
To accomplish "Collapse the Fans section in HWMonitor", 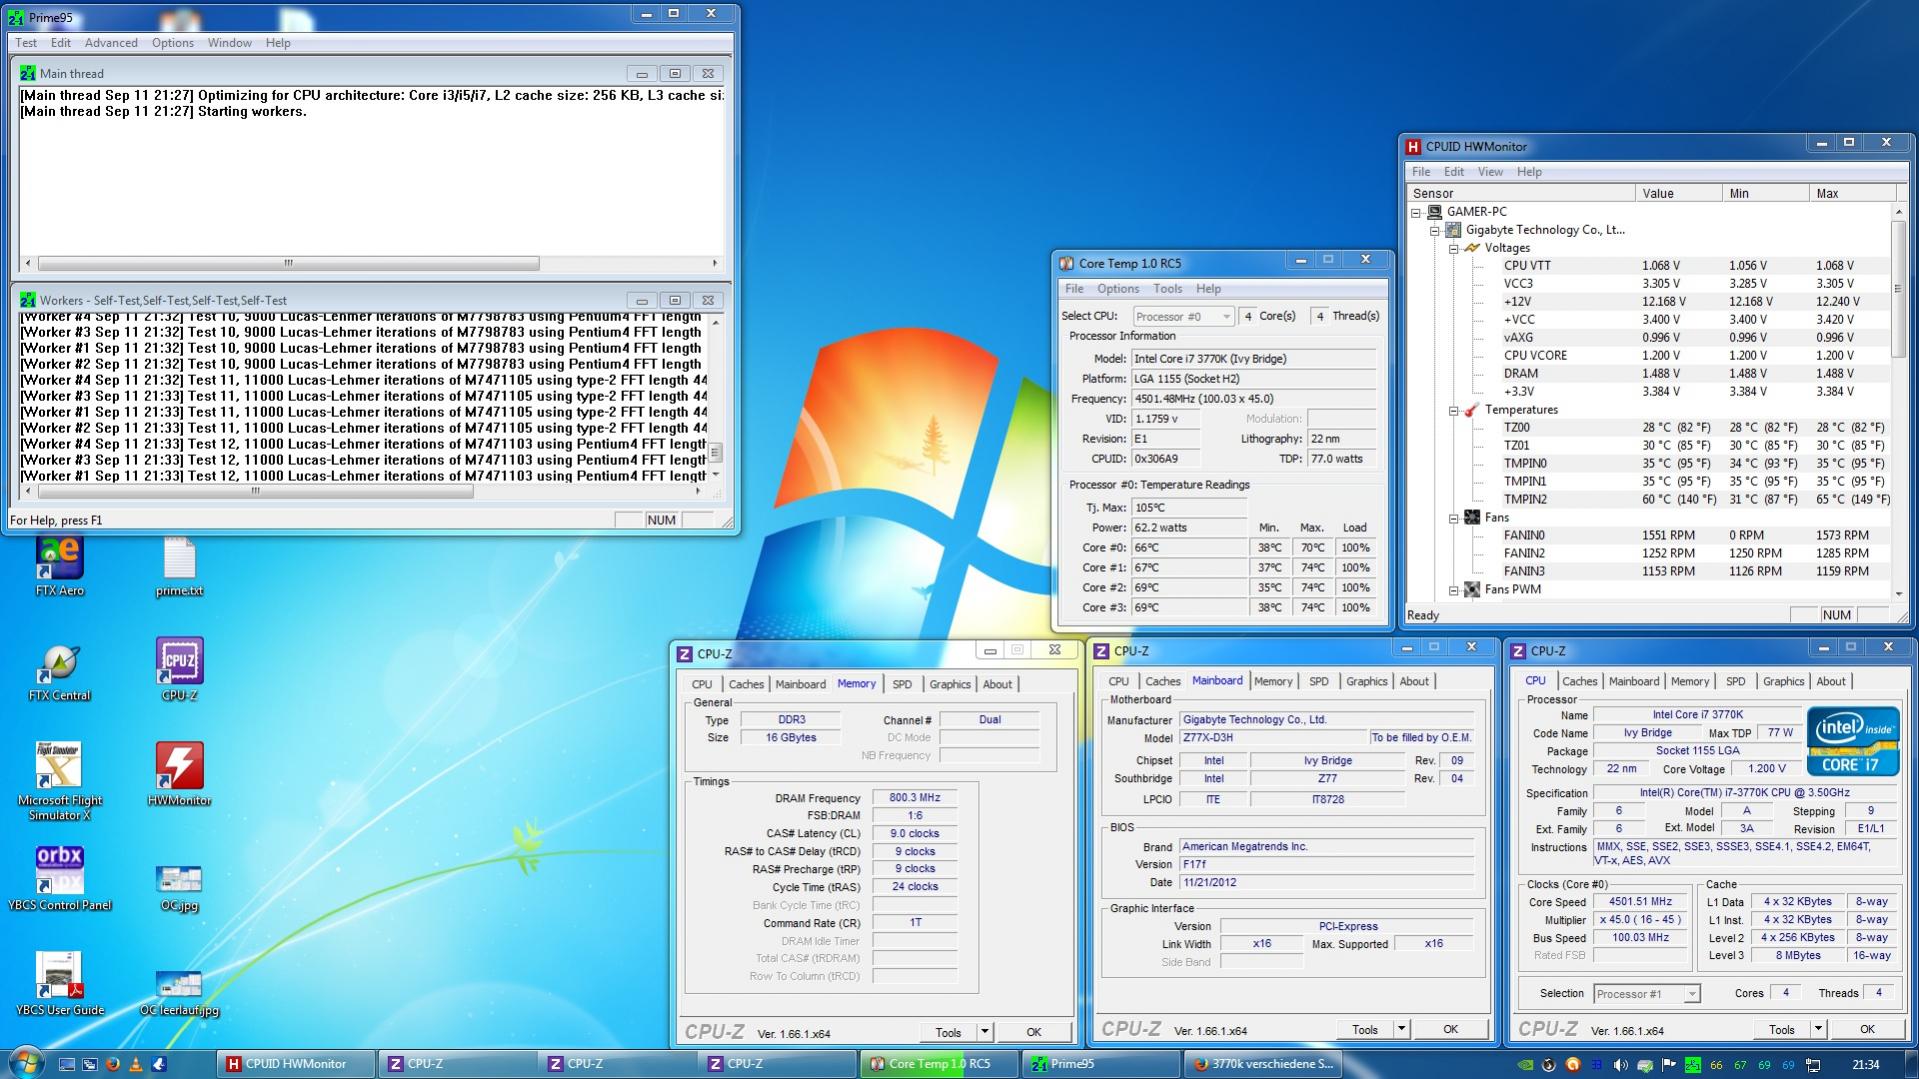I will click(x=1454, y=518).
